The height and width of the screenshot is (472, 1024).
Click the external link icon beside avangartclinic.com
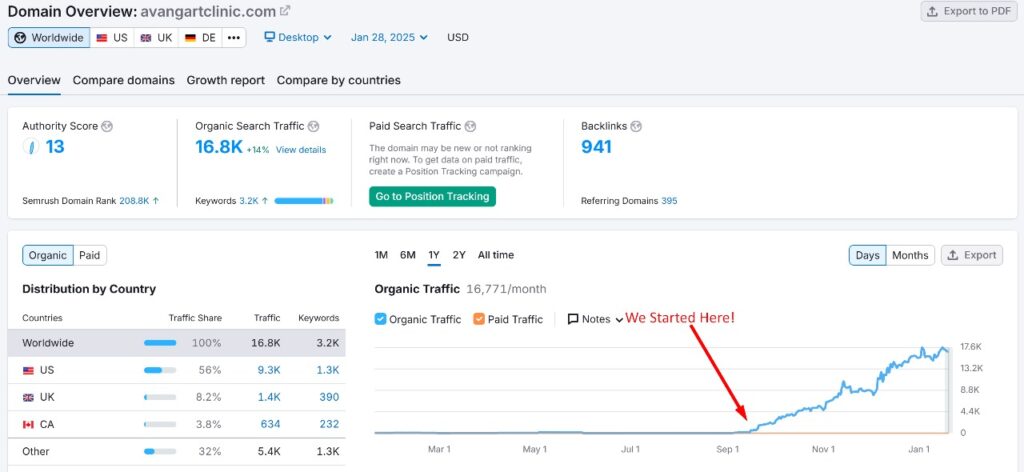(x=285, y=11)
